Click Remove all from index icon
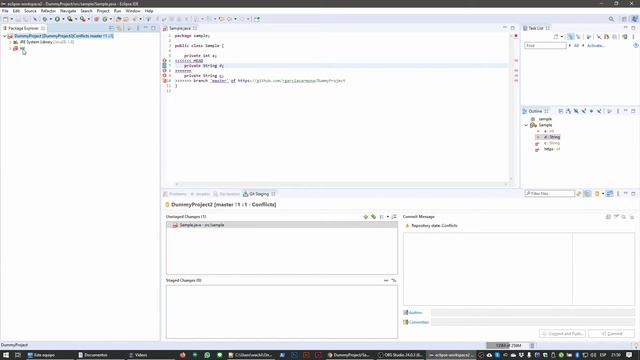This screenshot has height=360, width=640. tap(394, 280)
